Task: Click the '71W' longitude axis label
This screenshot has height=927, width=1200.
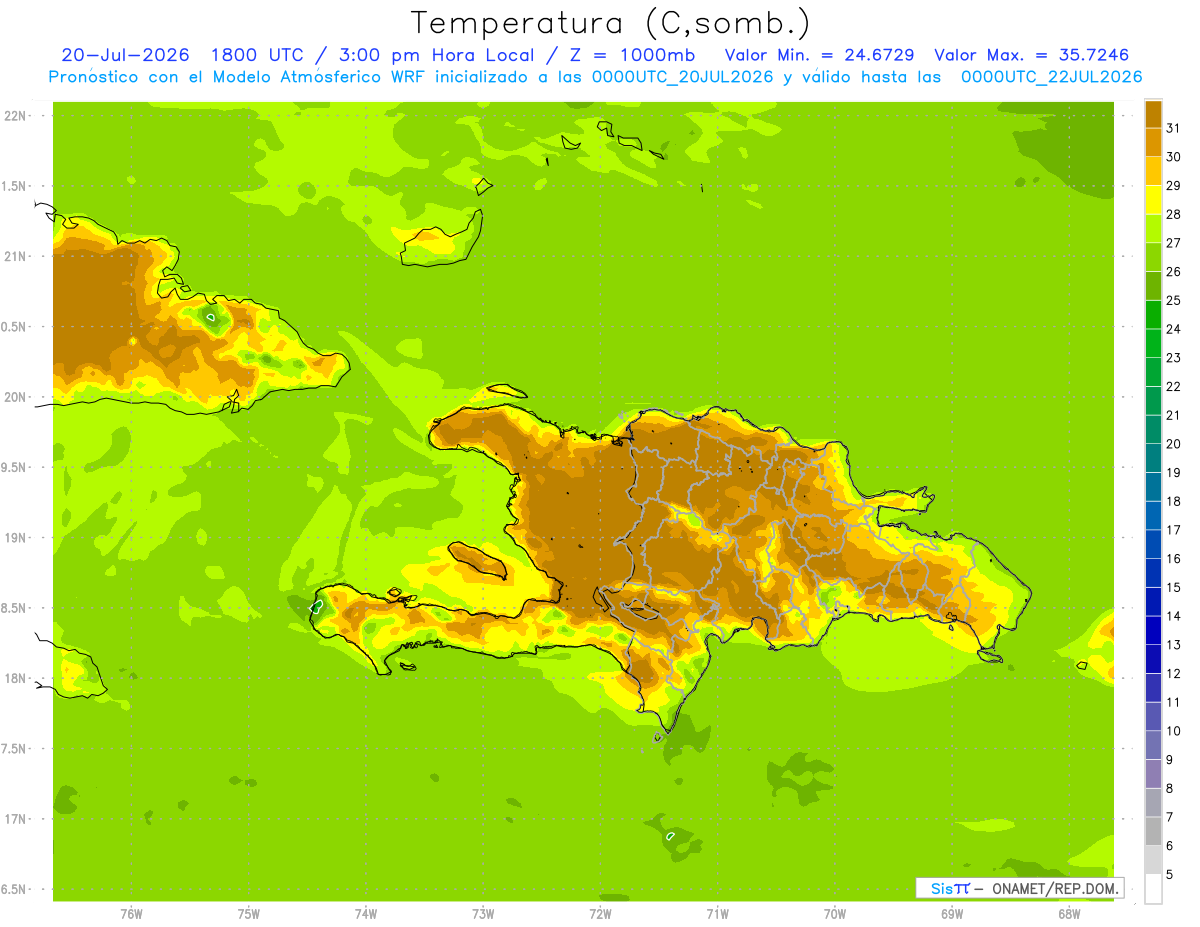Action: coord(717,913)
